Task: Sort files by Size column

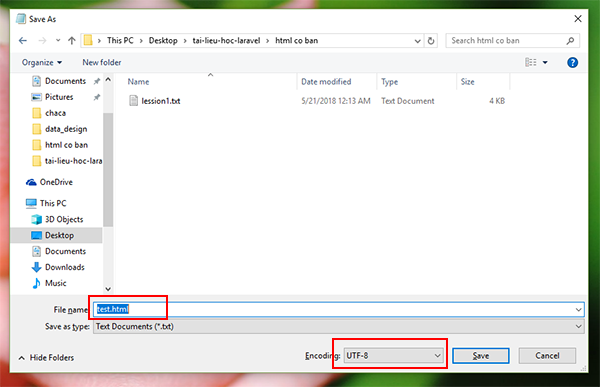Action: coord(468,82)
